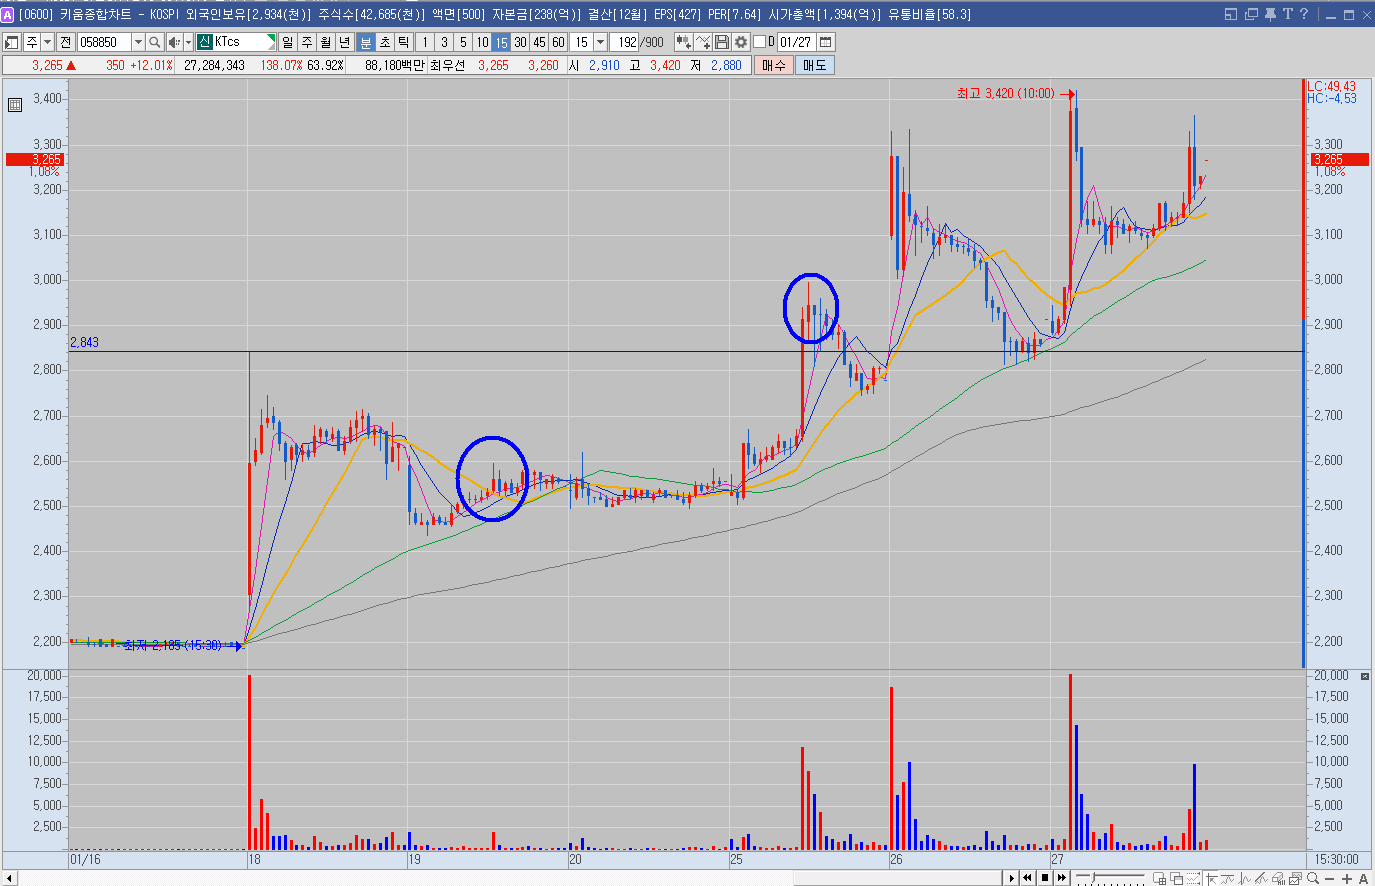Switch to 10-minute interval
1375x886 pixels.
click(482, 42)
